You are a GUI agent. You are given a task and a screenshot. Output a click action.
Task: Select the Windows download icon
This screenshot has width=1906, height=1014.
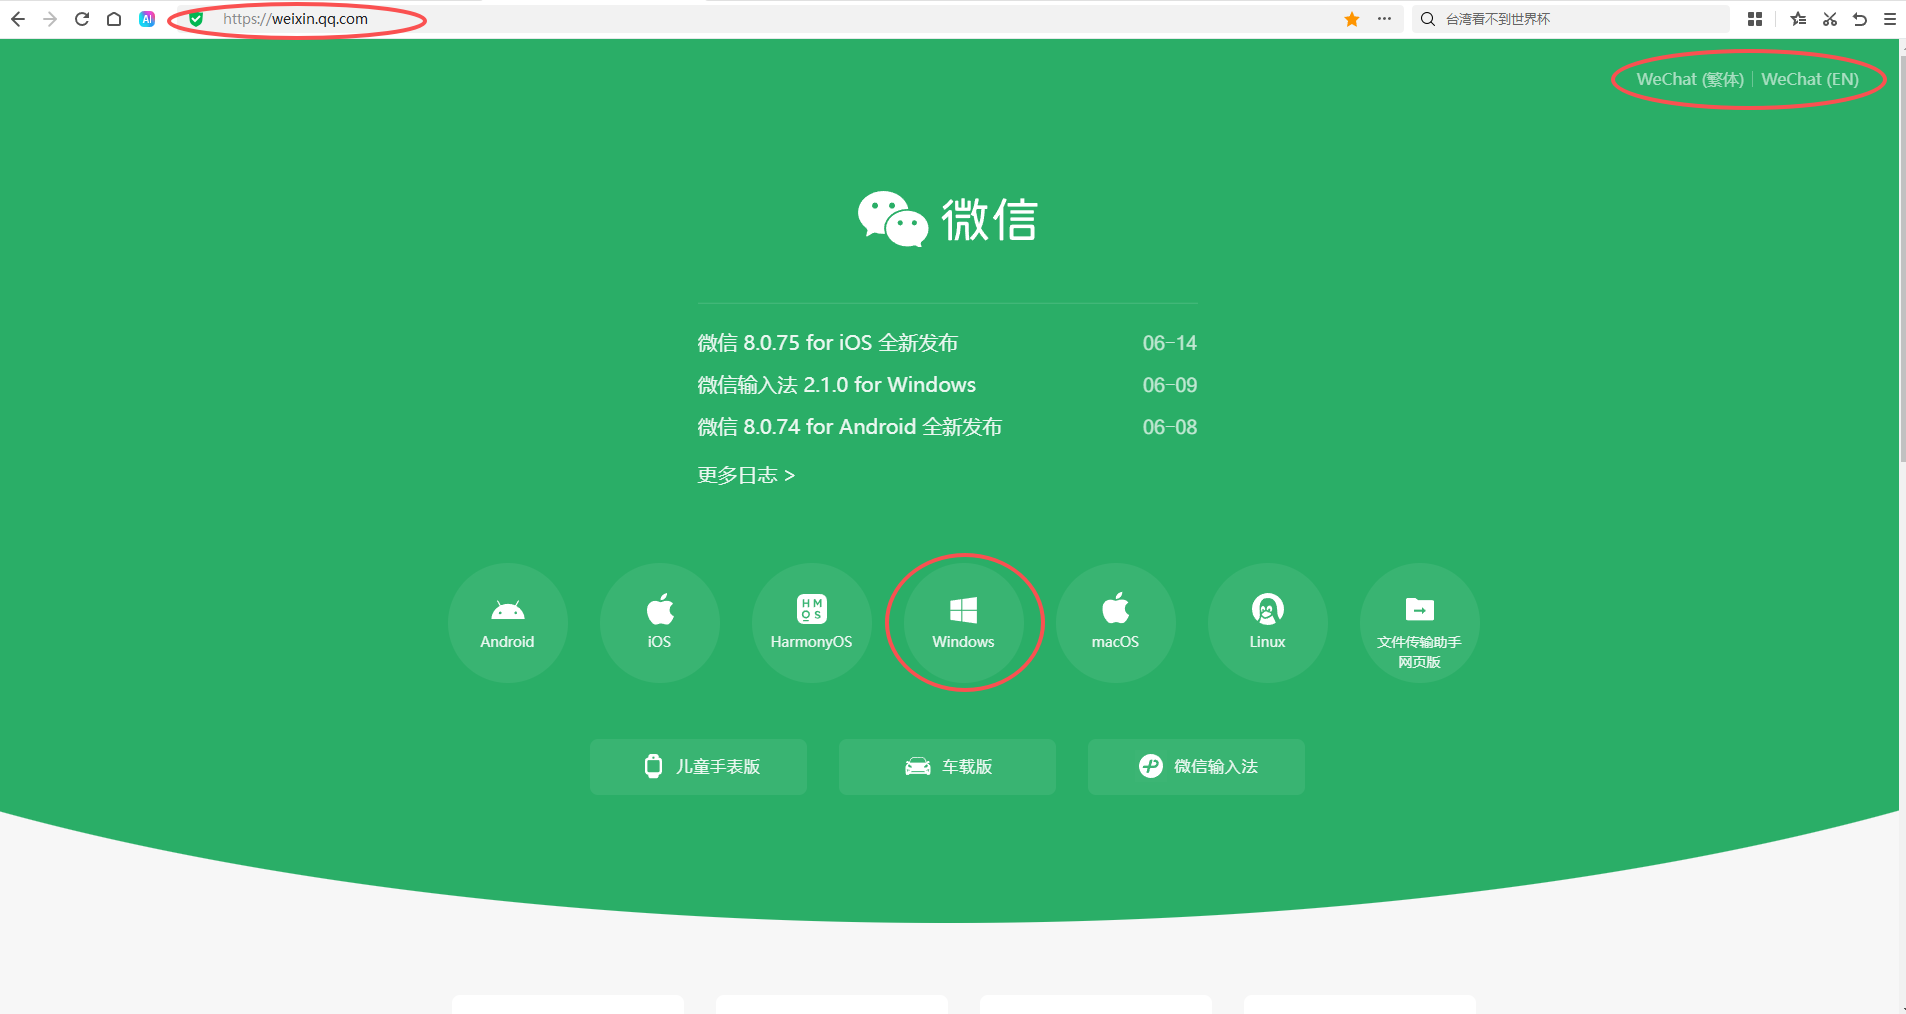pyautogui.click(x=964, y=623)
